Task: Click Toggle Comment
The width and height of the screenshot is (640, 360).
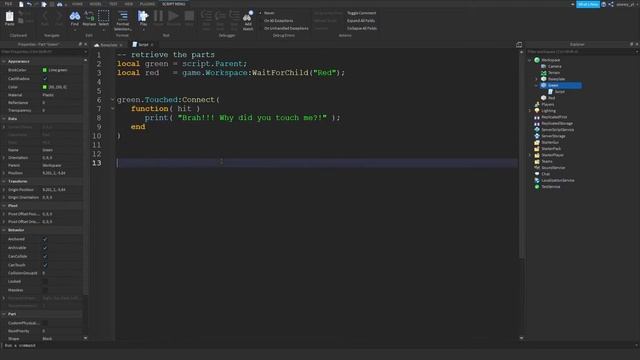Action: (x=361, y=13)
